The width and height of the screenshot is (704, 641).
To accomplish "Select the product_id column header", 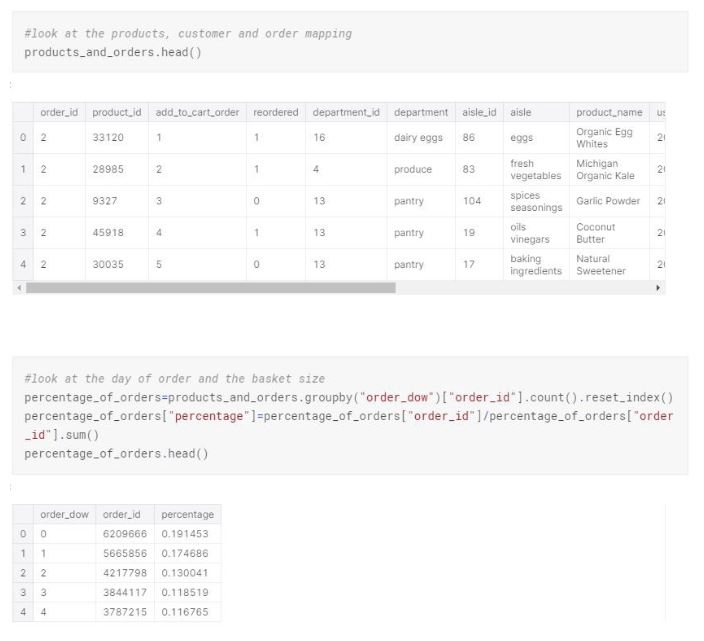I will [x=117, y=112].
